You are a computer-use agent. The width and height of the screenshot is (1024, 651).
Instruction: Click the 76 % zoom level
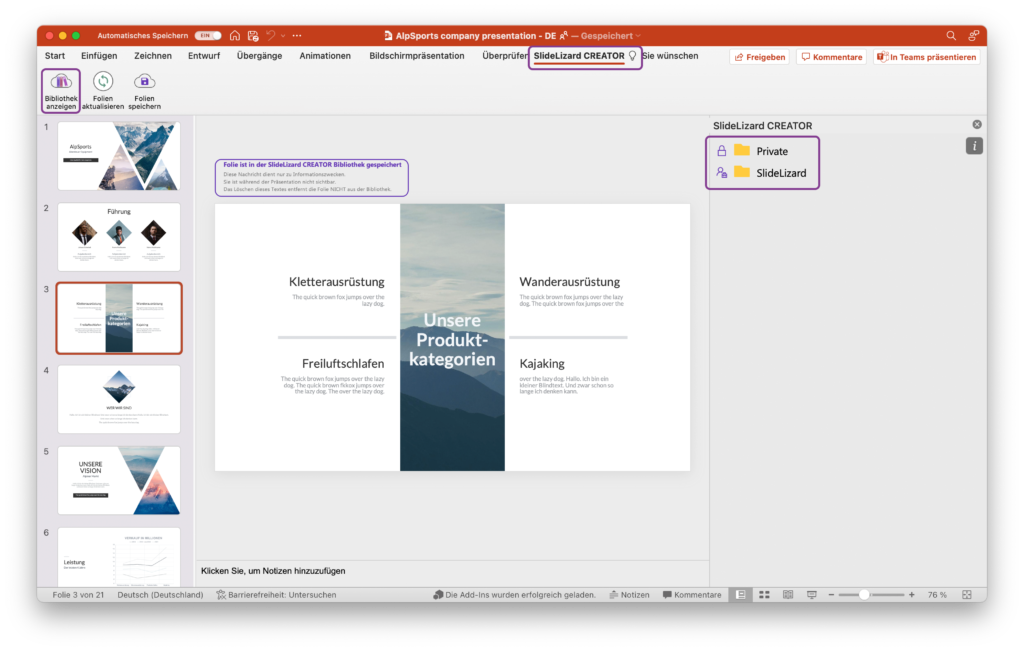937,595
